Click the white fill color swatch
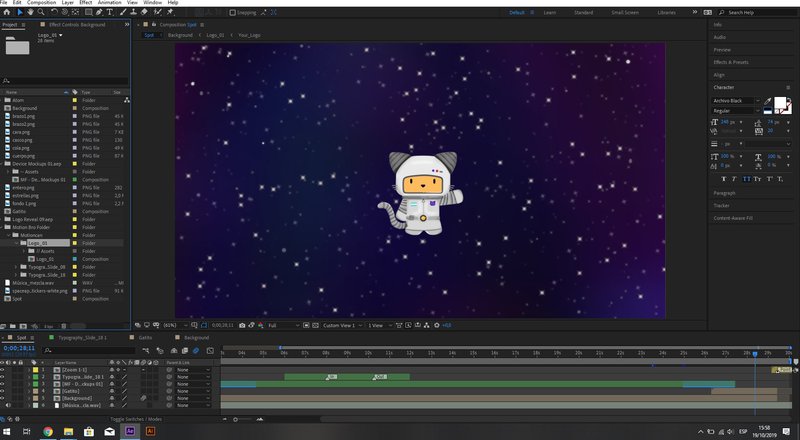This screenshot has height=440, width=800. pos(780,102)
